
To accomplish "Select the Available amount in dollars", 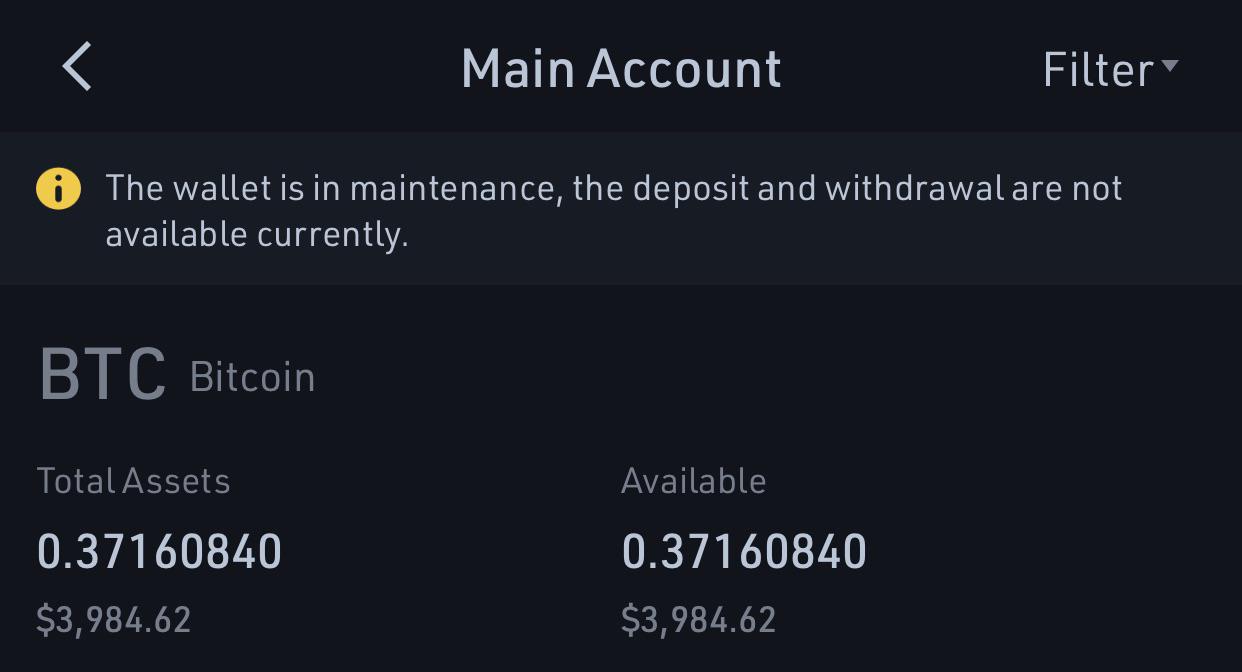I will pyautogui.click(x=699, y=618).
